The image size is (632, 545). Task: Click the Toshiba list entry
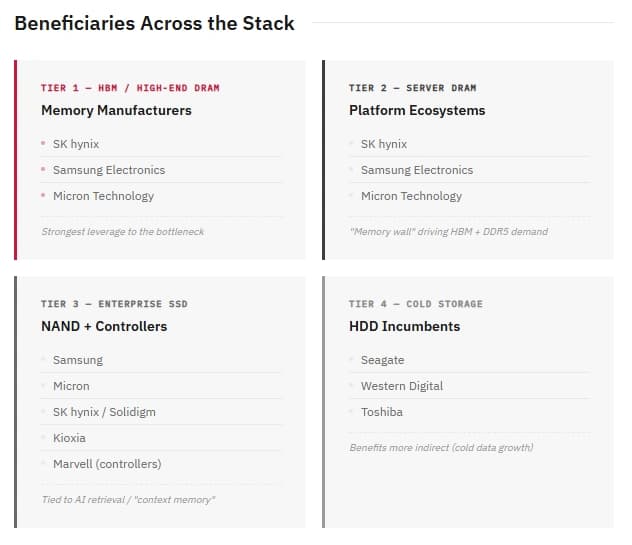tap(381, 412)
